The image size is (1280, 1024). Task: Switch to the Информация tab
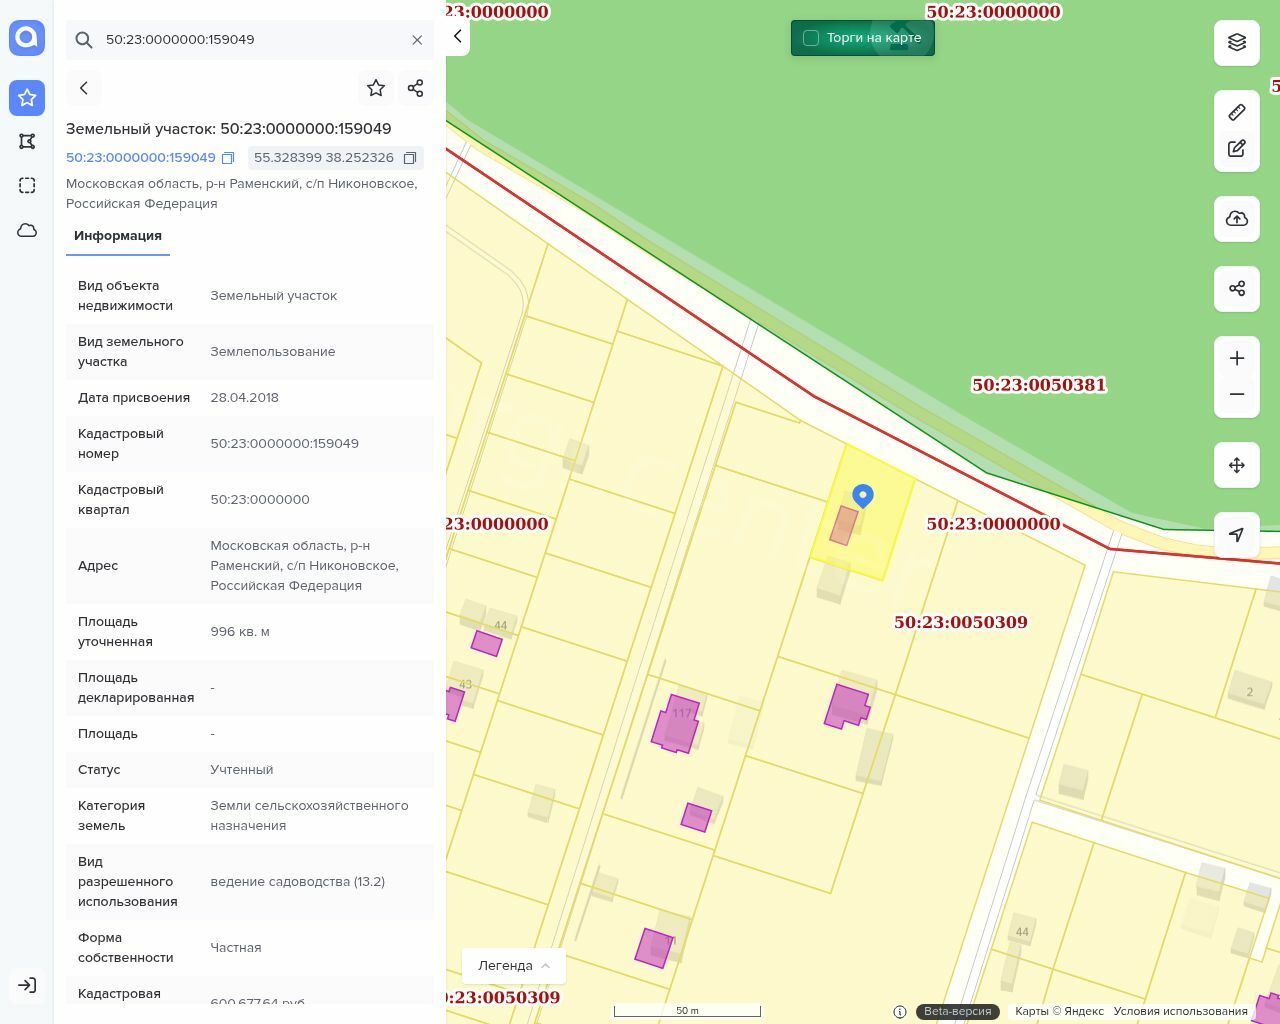tap(118, 236)
